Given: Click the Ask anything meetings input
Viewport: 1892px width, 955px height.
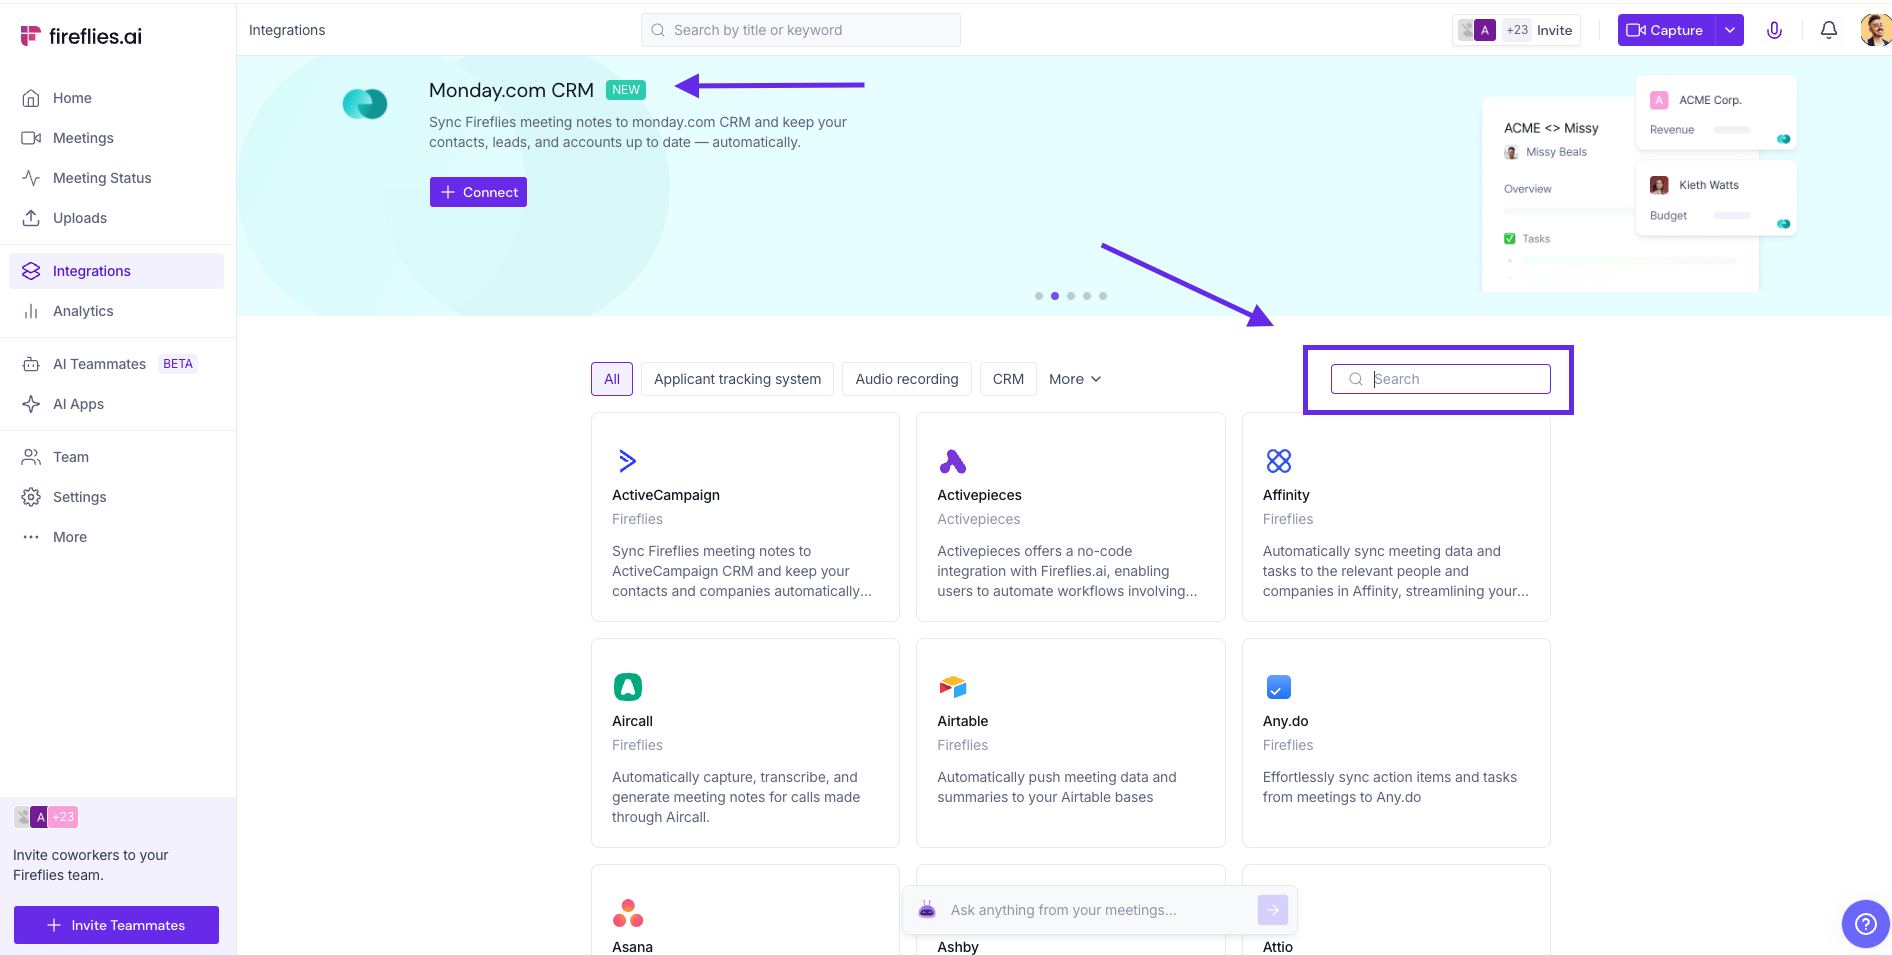Looking at the screenshot, I should coord(1098,910).
